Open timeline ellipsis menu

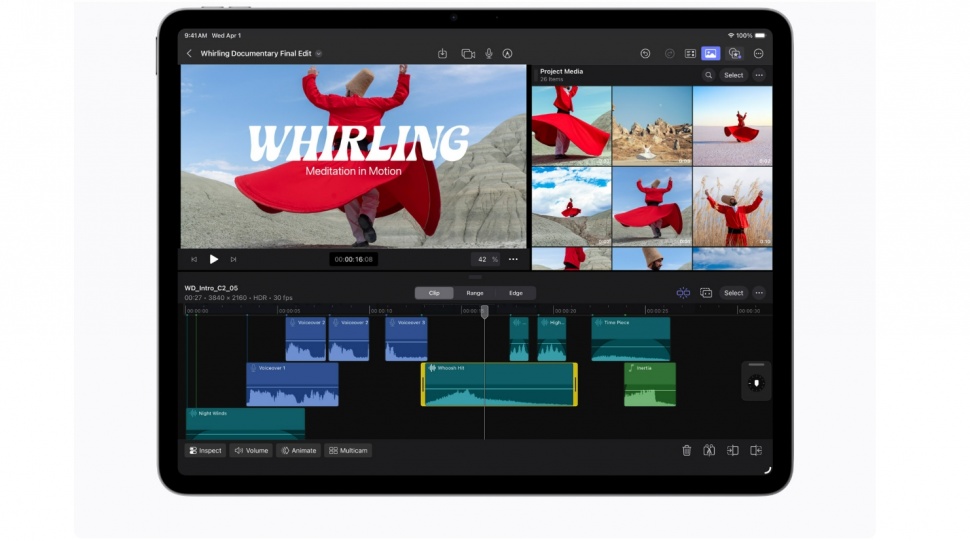[759, 293]
